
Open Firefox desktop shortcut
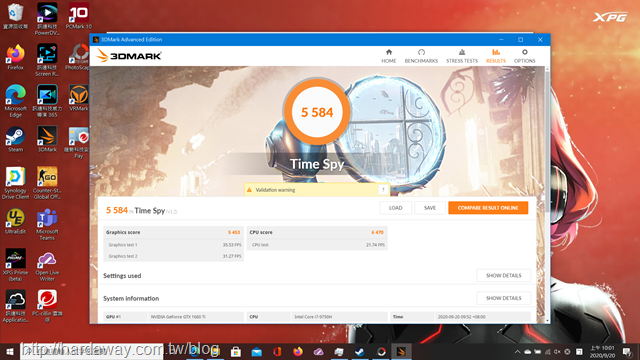(16, 57)
